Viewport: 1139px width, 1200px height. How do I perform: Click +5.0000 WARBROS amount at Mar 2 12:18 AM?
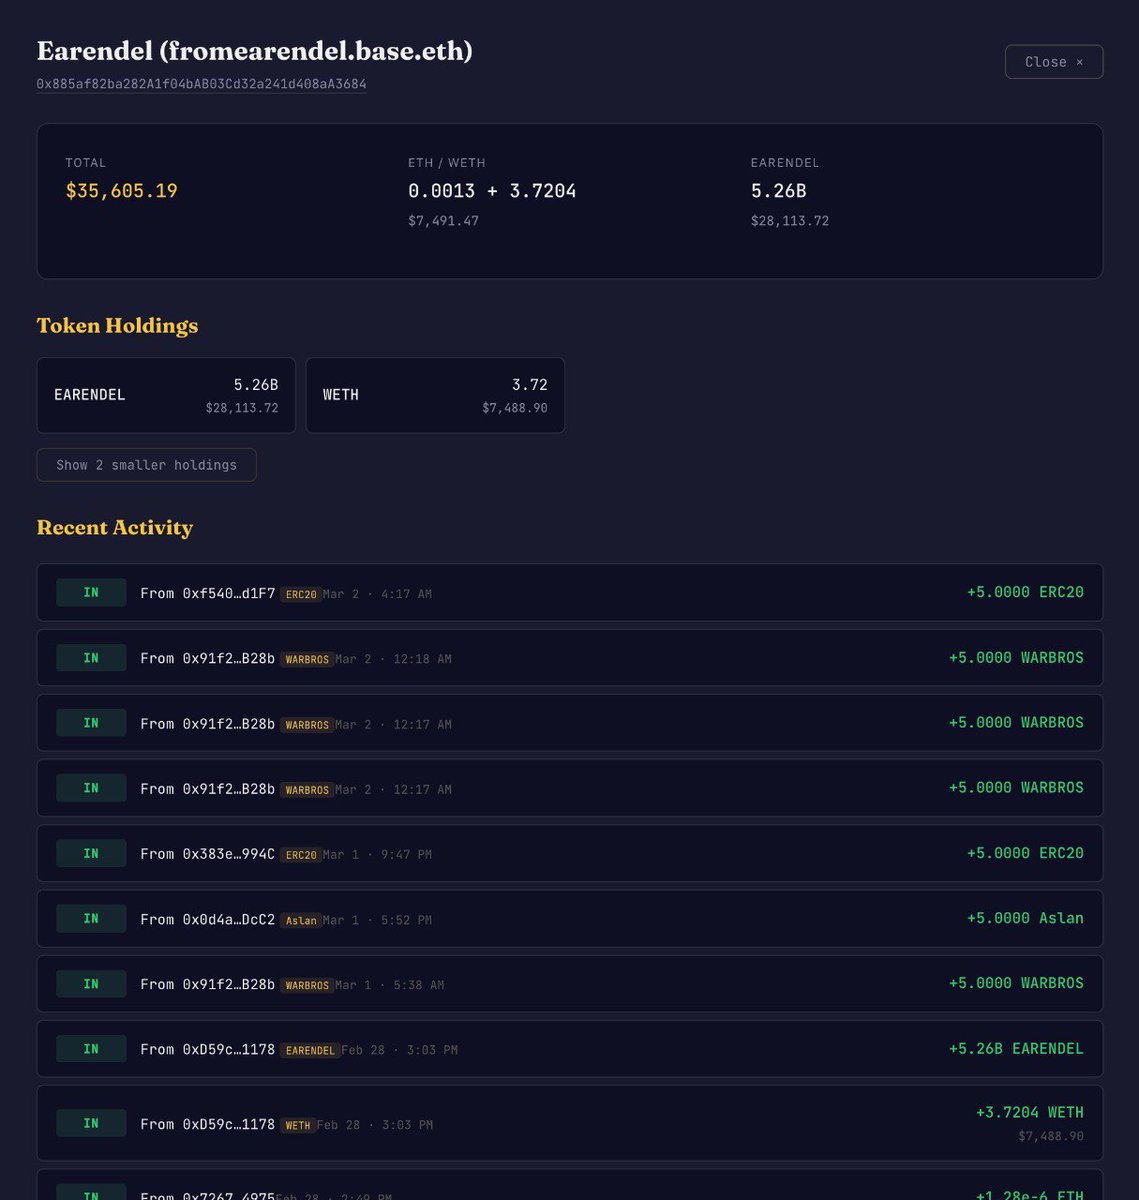click(x=1016, y=657)
